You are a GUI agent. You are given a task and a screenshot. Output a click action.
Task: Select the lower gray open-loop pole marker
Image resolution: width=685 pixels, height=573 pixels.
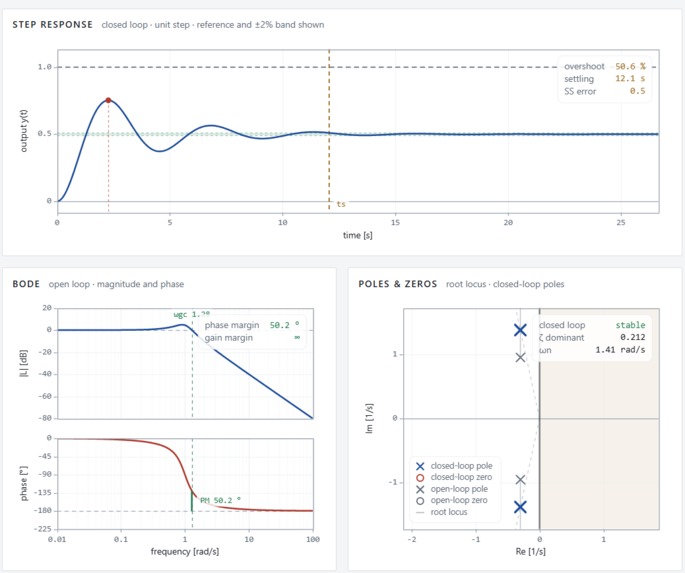point(520,480)
